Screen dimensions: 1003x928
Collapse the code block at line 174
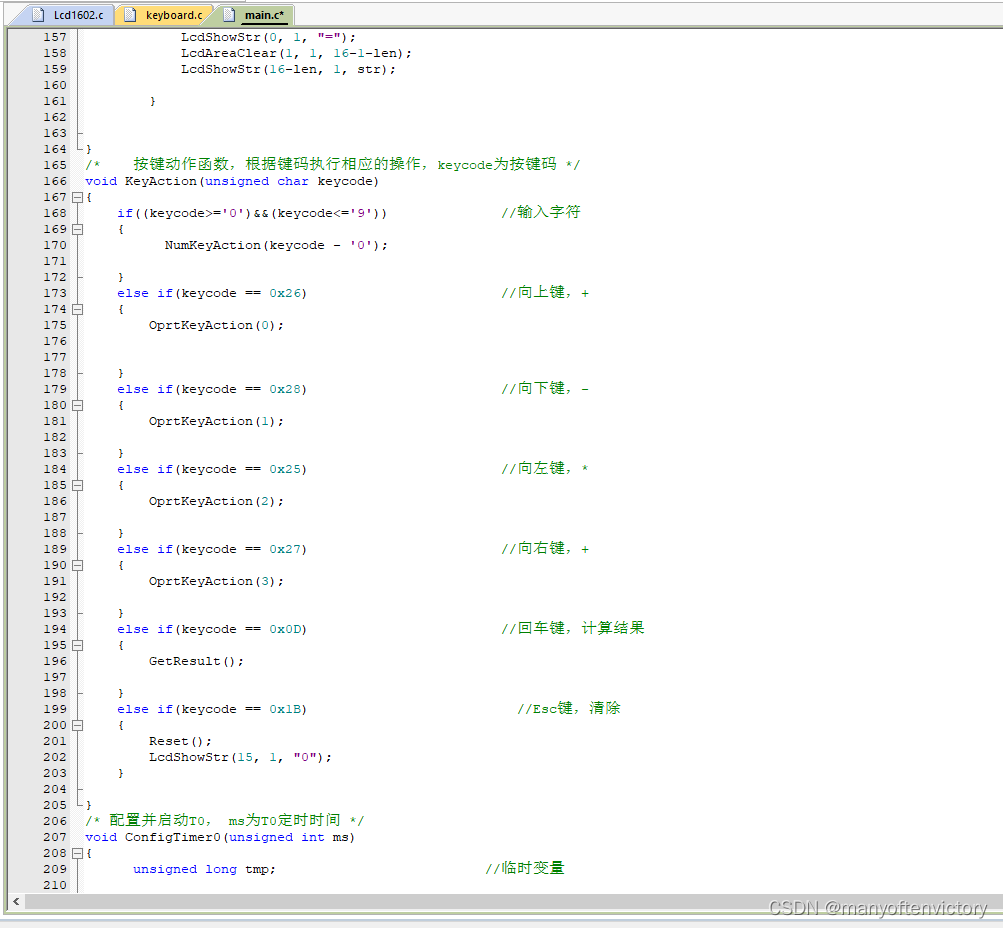(x=77, y=310)
